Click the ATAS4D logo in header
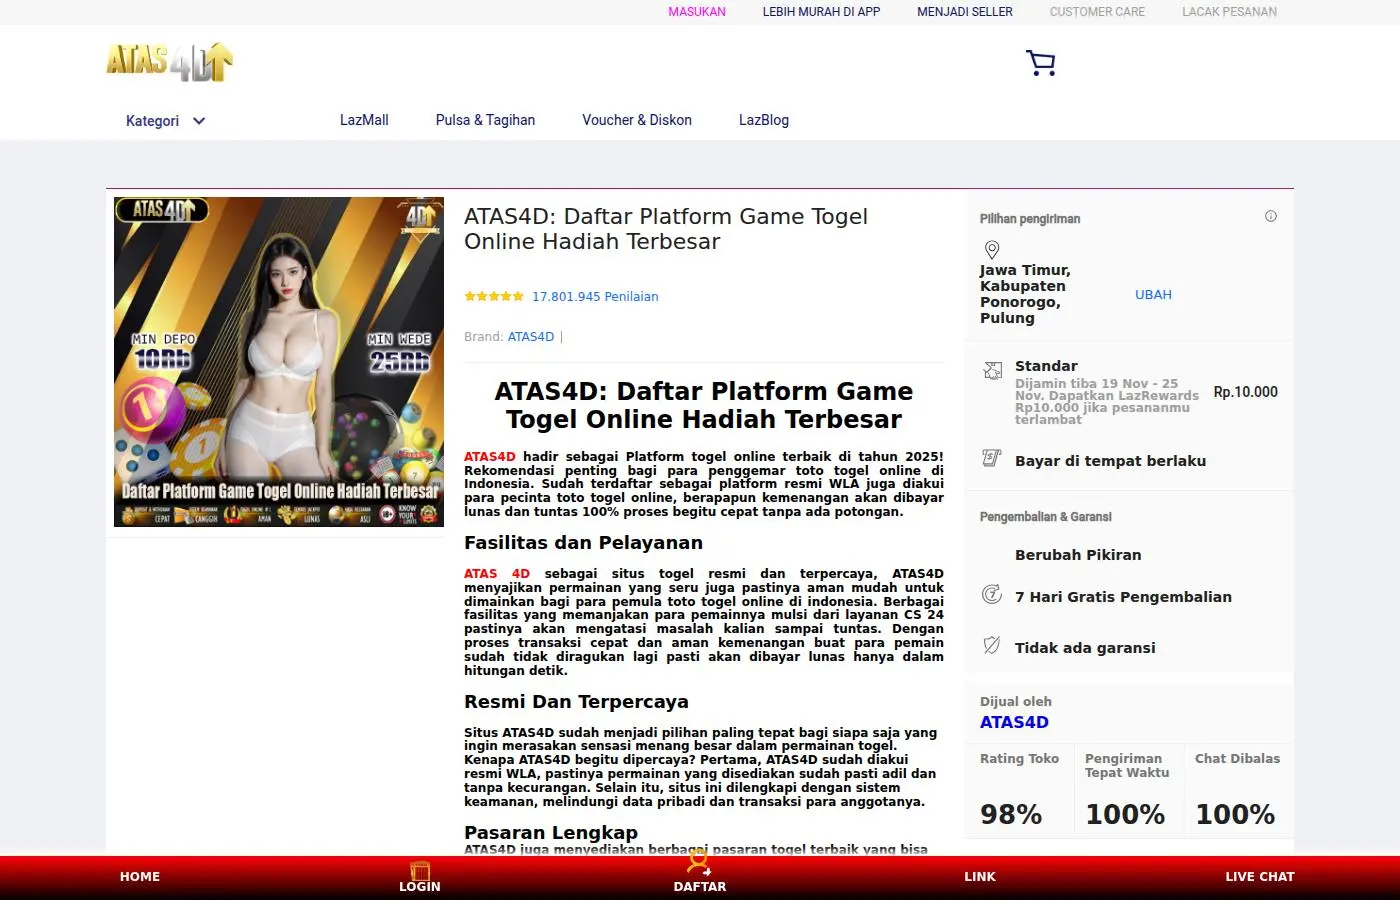 pyautogui.click(x=170, y=62)
